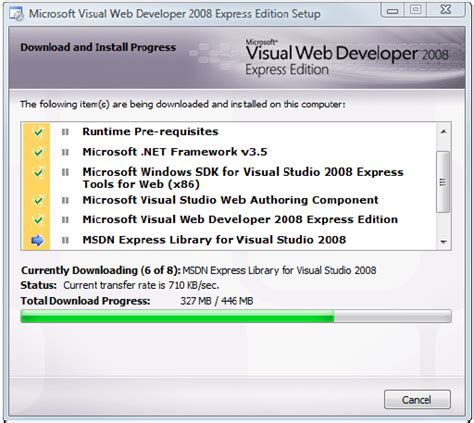Minimize the setup window
Image resolution: width=474 pixels, height=423 pixels.
click(x=392, y=10)
